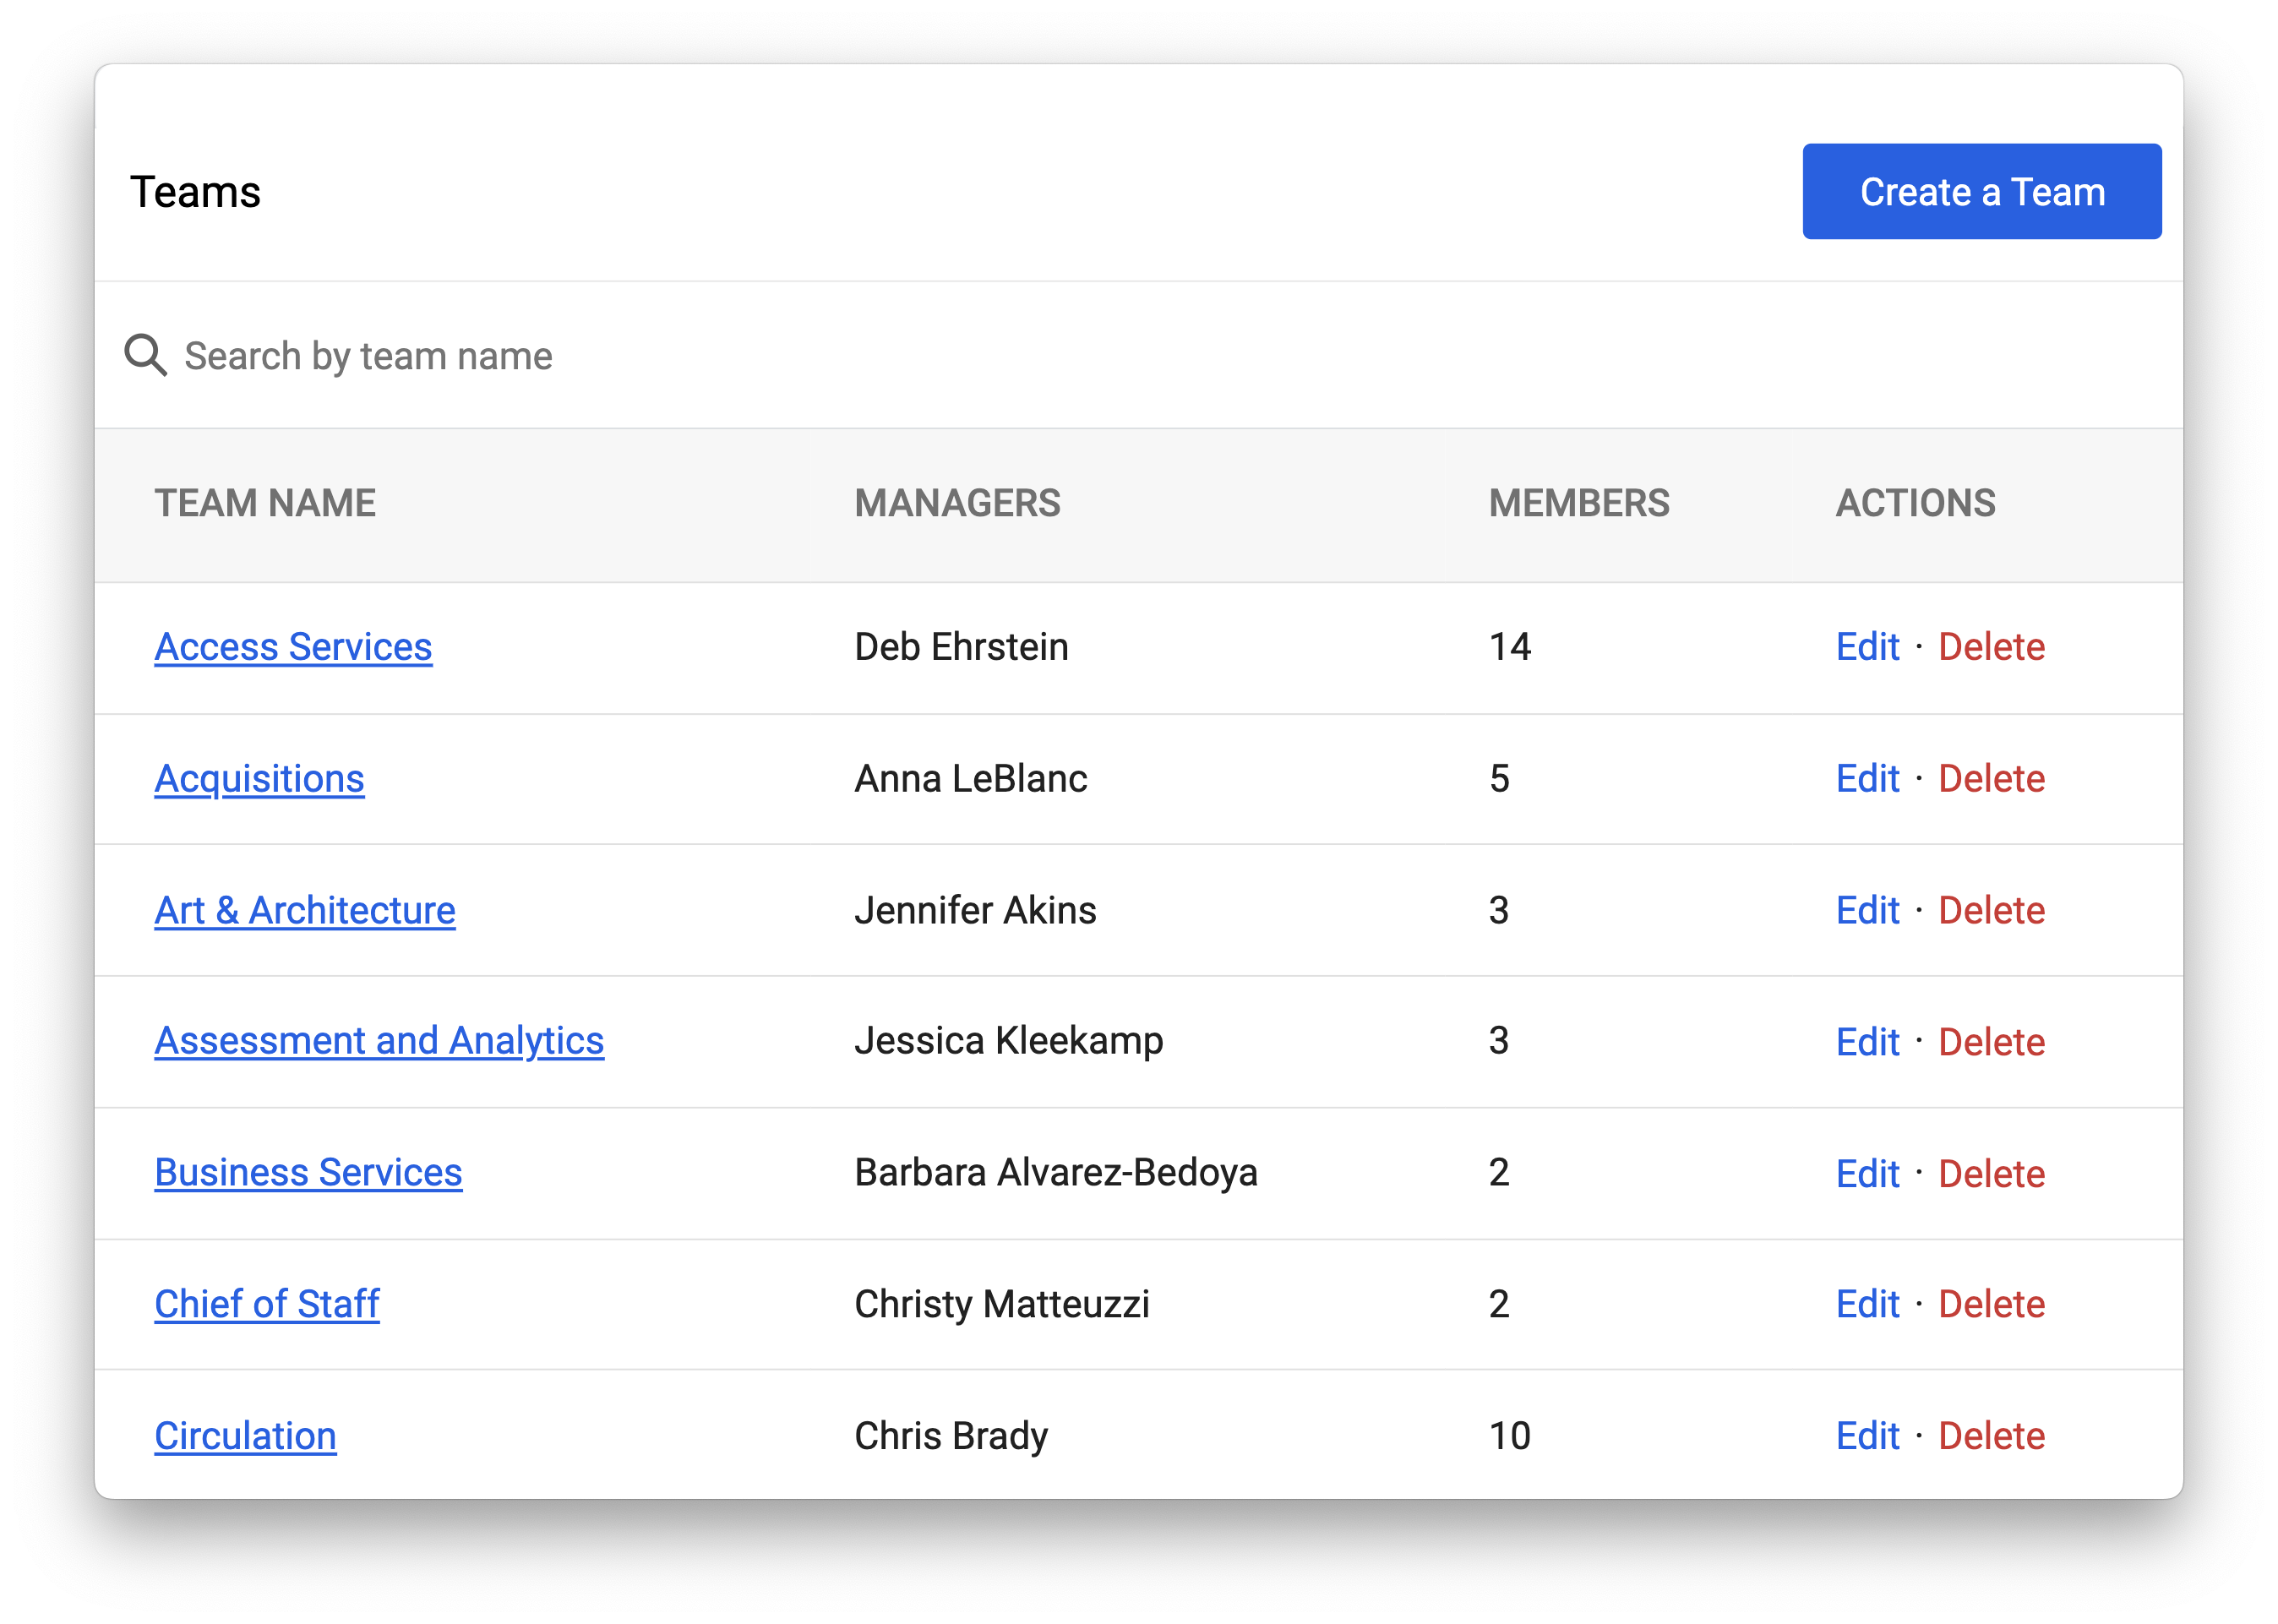Delete the Art & Architecture team
The image size is (2278, 1624).
(x=1991, y=910)
